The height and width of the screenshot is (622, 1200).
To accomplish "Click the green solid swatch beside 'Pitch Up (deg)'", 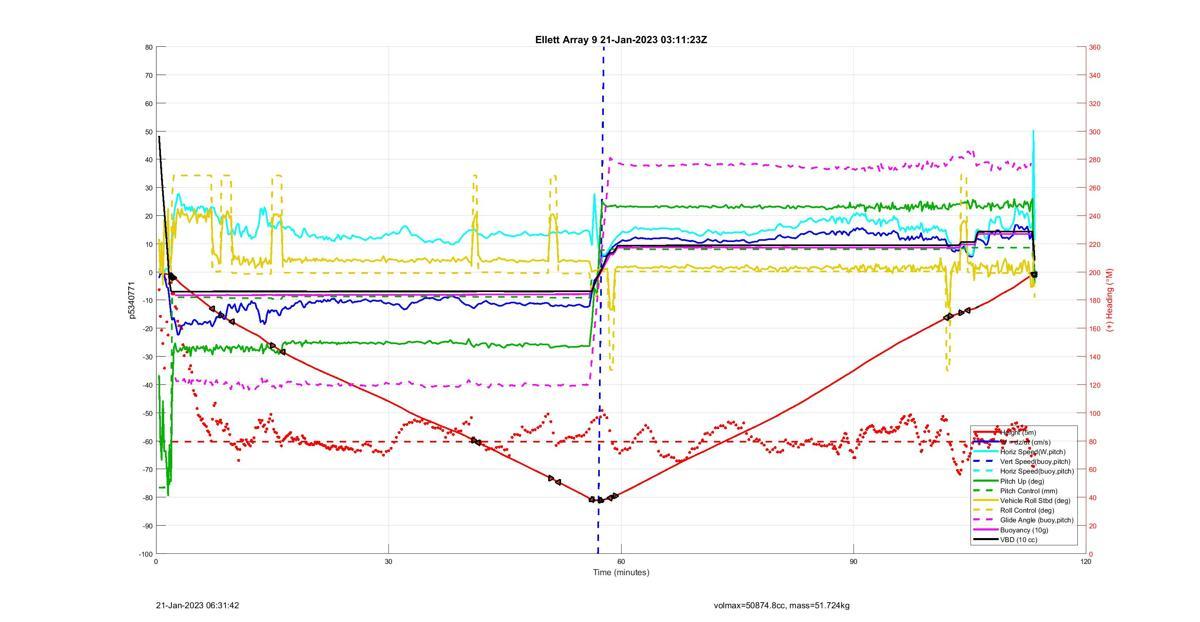I will [985, 481].
